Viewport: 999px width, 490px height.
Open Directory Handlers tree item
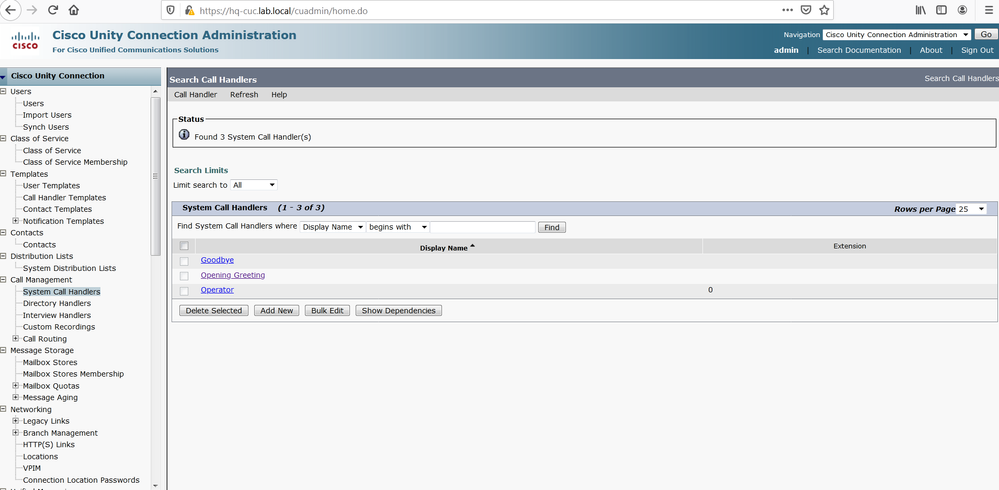point(57,303)
